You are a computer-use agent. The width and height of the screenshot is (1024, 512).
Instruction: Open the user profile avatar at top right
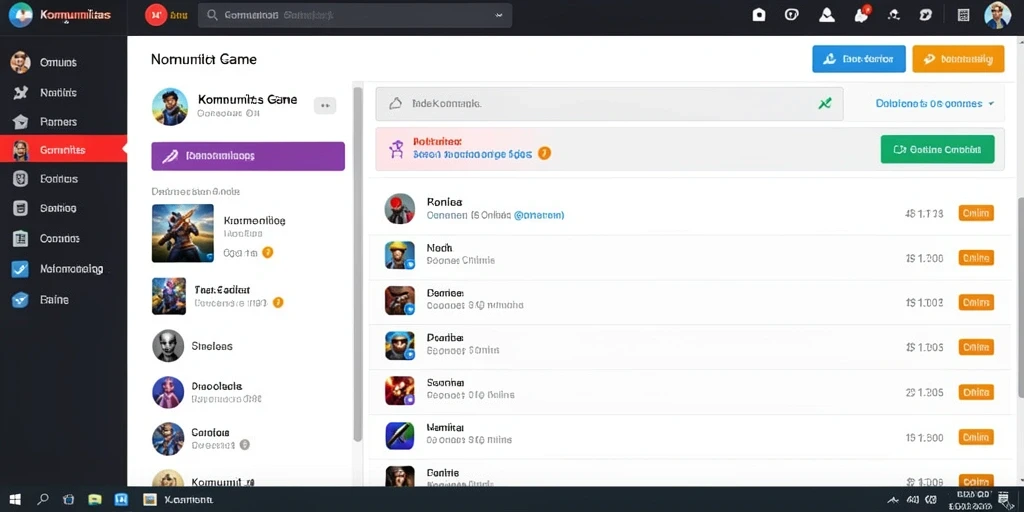pos(997,15)
